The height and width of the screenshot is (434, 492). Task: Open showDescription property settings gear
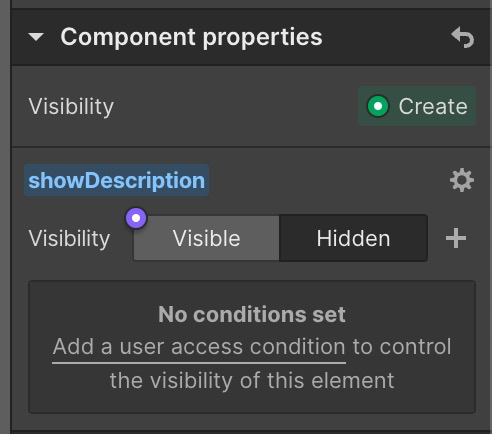coord(462,180)
